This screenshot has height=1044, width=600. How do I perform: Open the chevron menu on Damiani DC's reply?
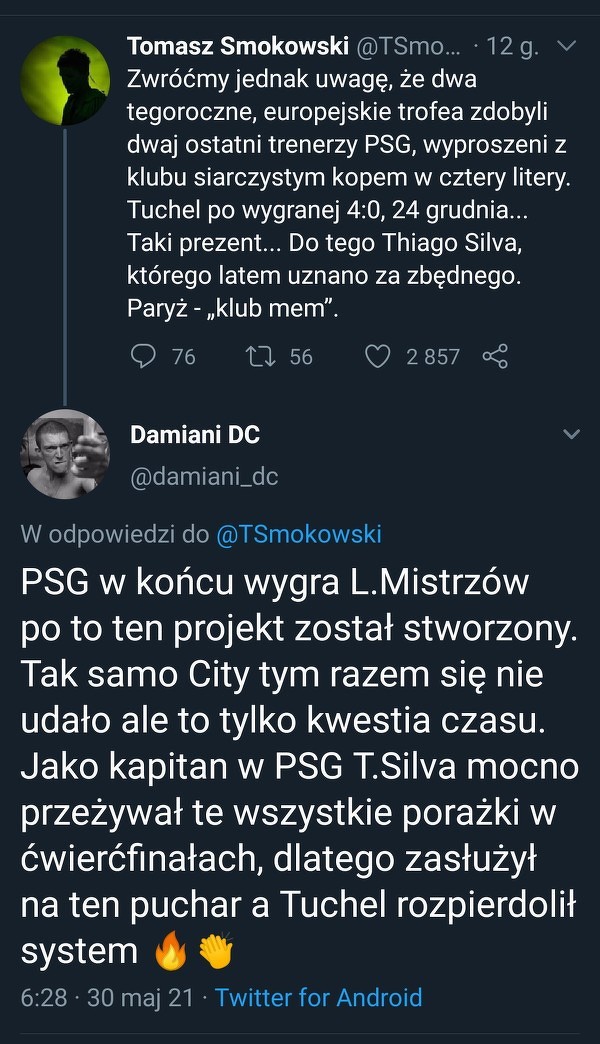pyautogui.click(x=571, y=434)
